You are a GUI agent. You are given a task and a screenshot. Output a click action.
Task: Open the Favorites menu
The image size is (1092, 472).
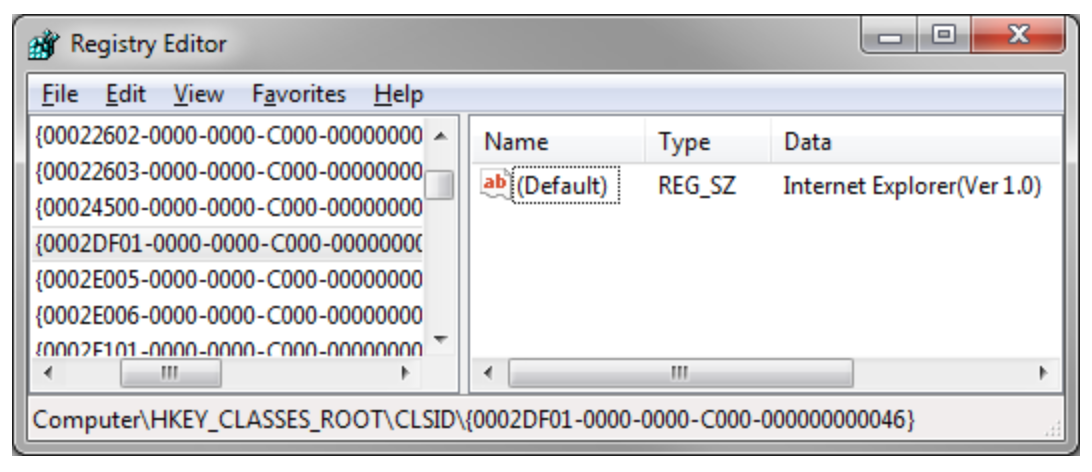[299, 94]
